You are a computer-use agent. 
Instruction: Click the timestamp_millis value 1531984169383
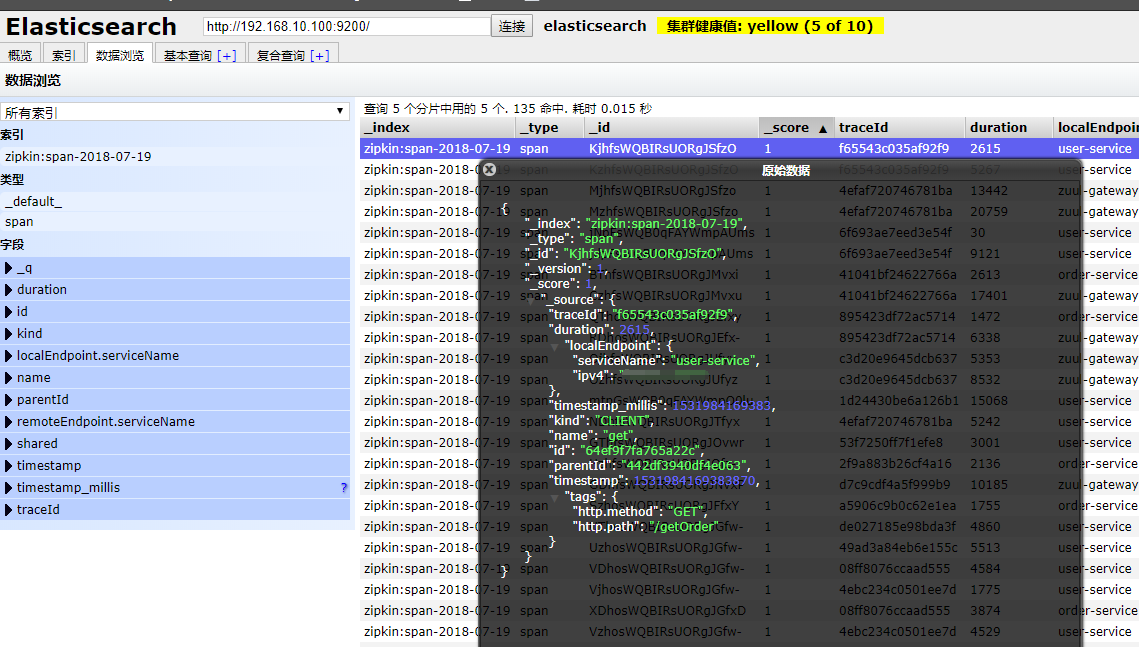(721, 405)
